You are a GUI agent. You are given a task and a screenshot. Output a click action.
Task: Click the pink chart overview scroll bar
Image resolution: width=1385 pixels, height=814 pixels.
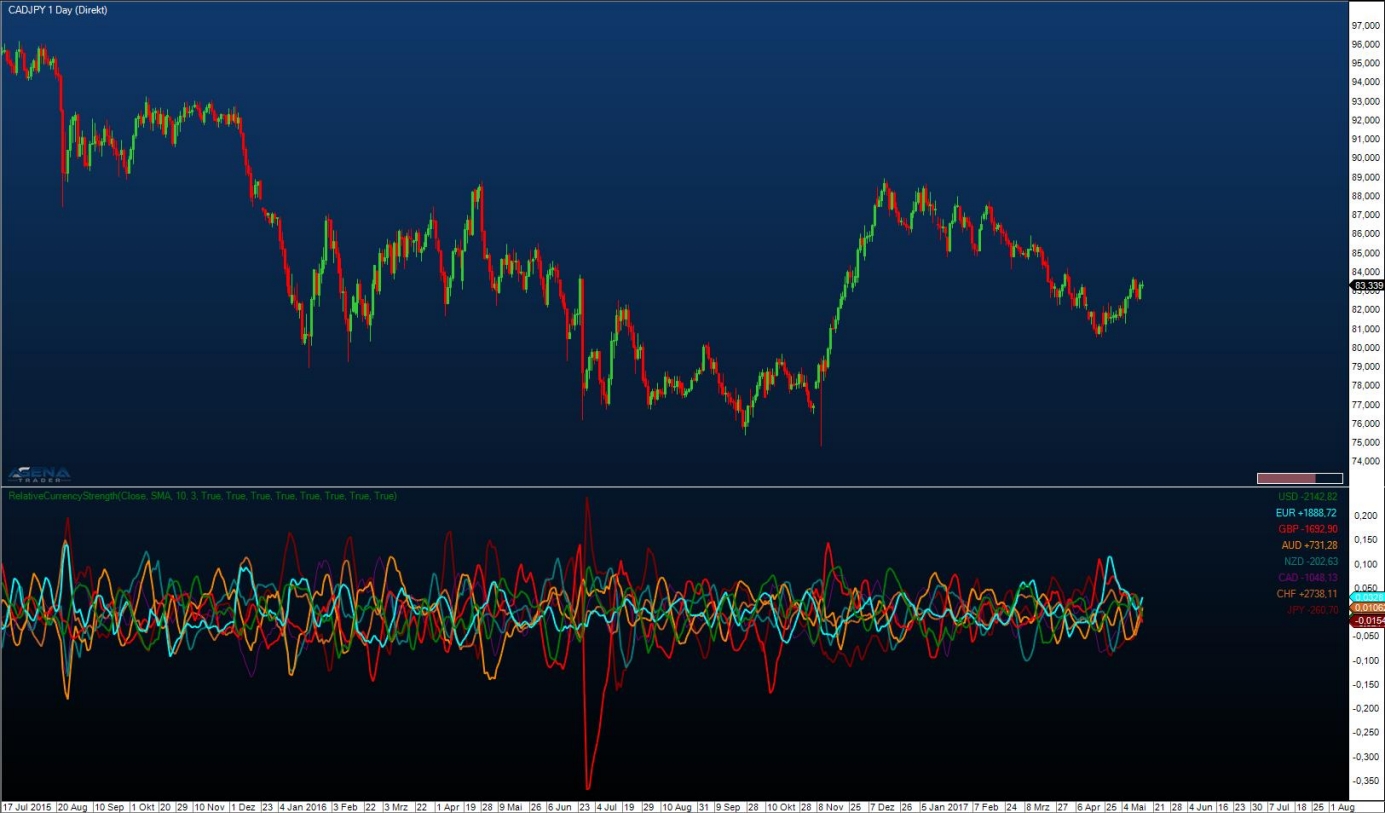pos(1286,478)
